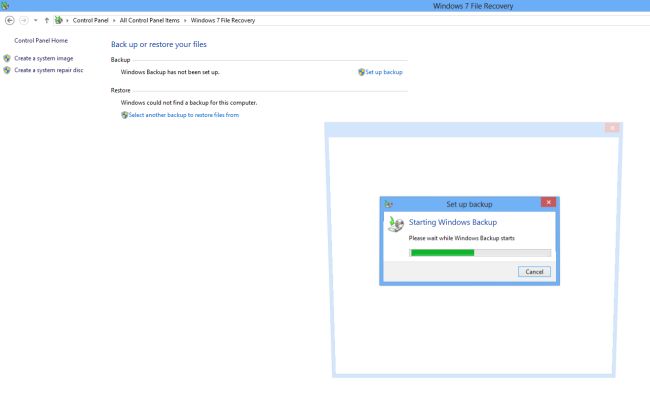Close the Set up backup dialog
The height and width of the screenshot is (396, 650).
[x=548, y=202]
